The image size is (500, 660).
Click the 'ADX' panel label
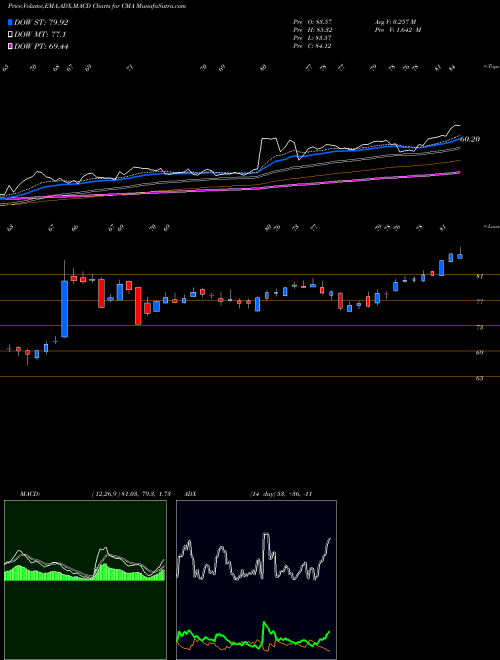(190, 494)
